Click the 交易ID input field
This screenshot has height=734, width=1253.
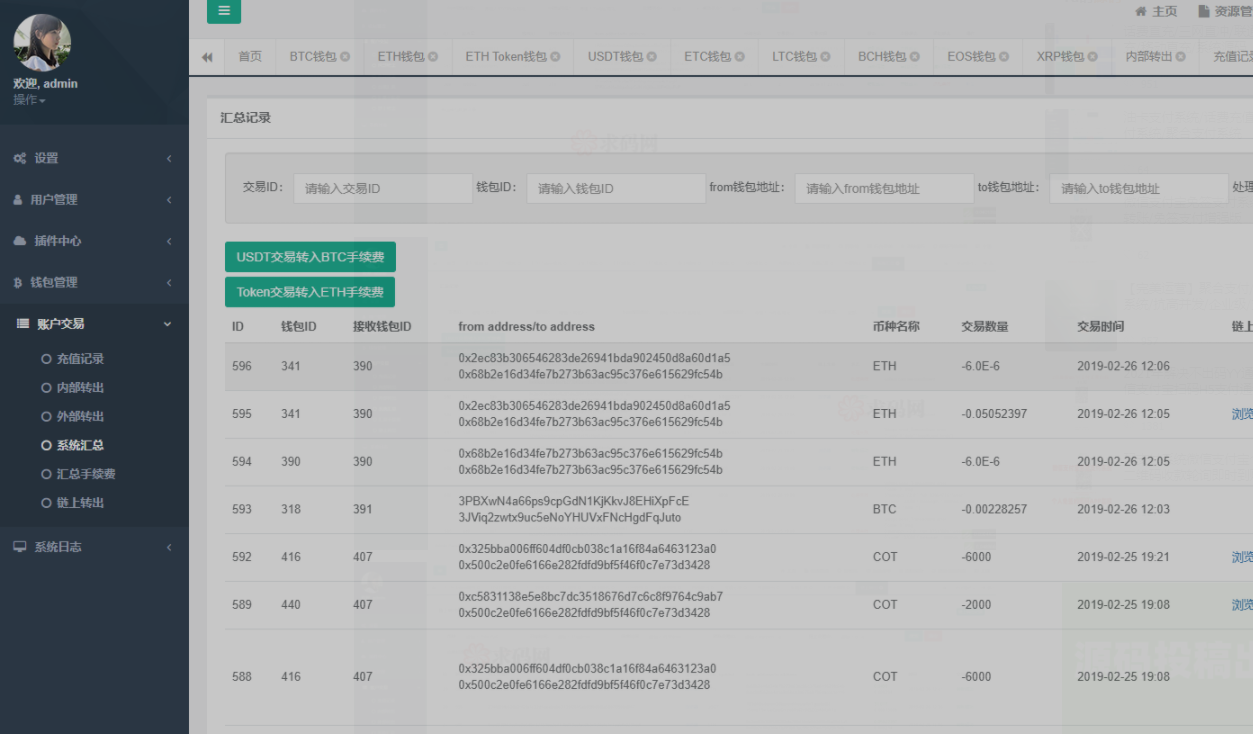pyautogui.click(x=382, y=188)
